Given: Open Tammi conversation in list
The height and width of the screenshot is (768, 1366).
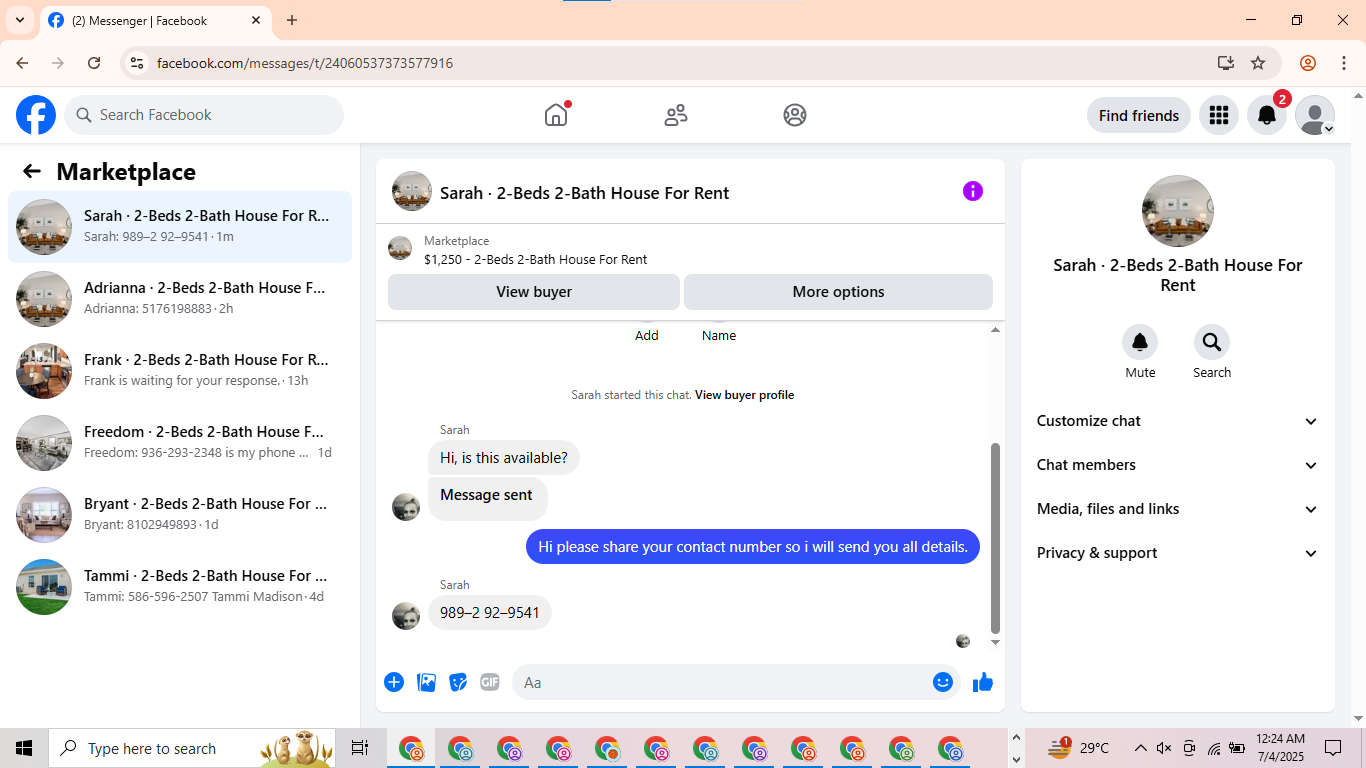Looking at the screenshot, I should (x=180, y=587).
